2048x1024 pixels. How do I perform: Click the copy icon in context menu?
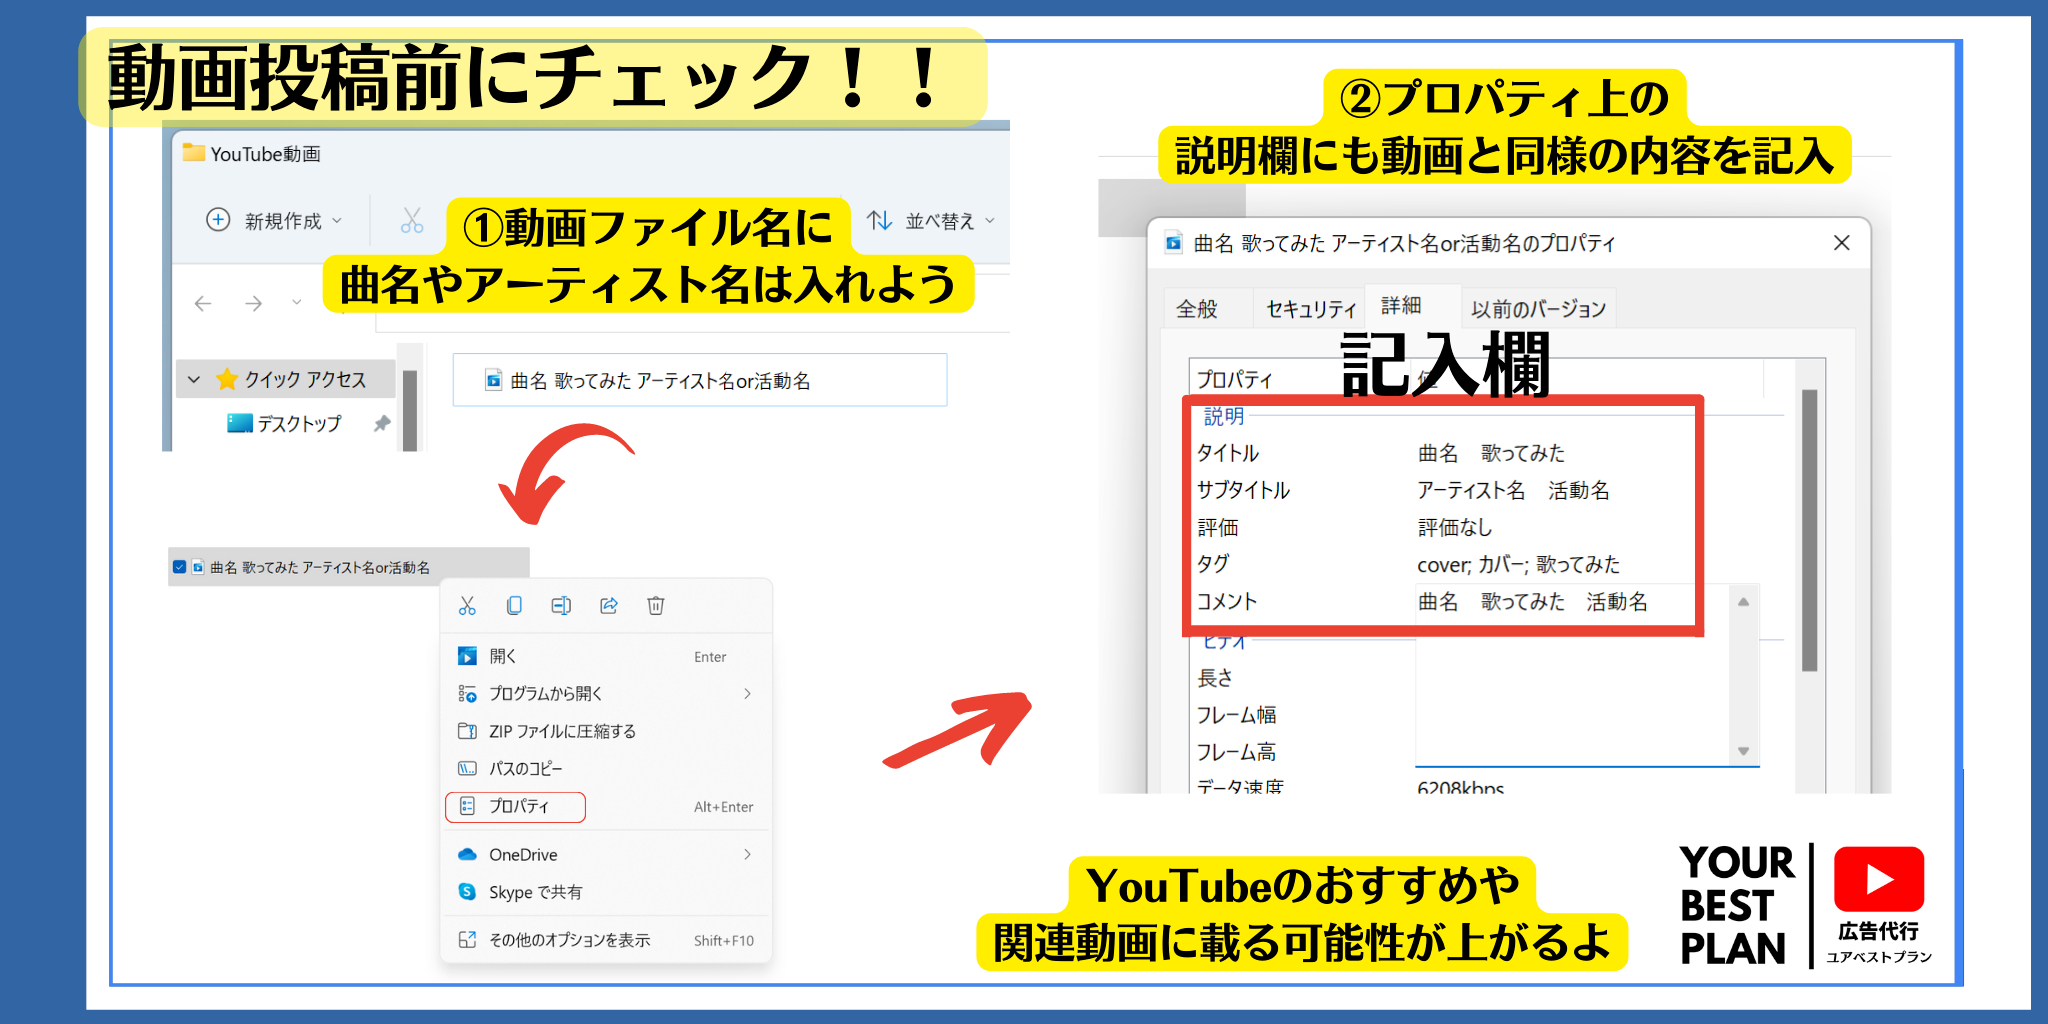[x=514, y=606]
